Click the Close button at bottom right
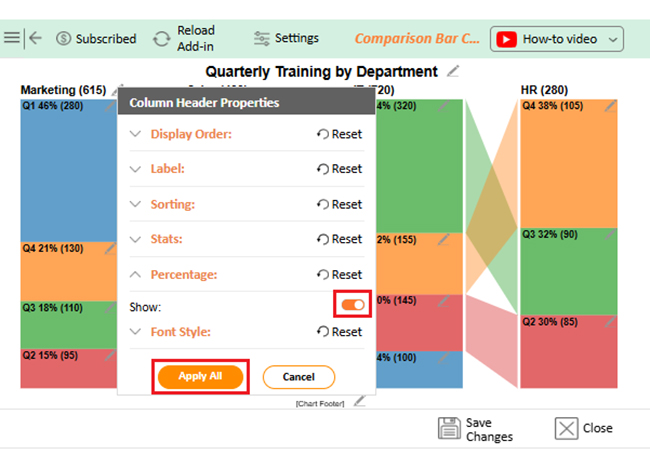 click(583, 428)
